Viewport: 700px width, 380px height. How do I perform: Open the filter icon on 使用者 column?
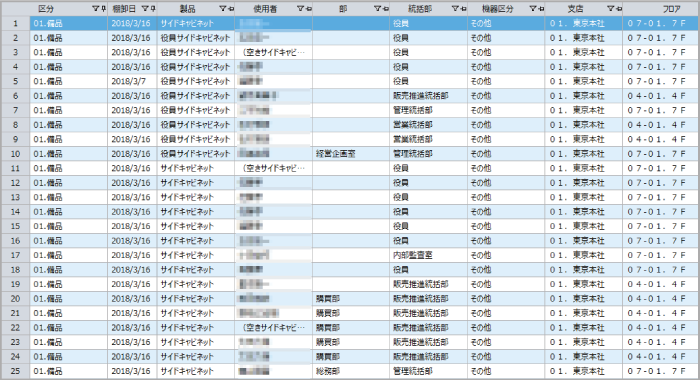point(300,8)
